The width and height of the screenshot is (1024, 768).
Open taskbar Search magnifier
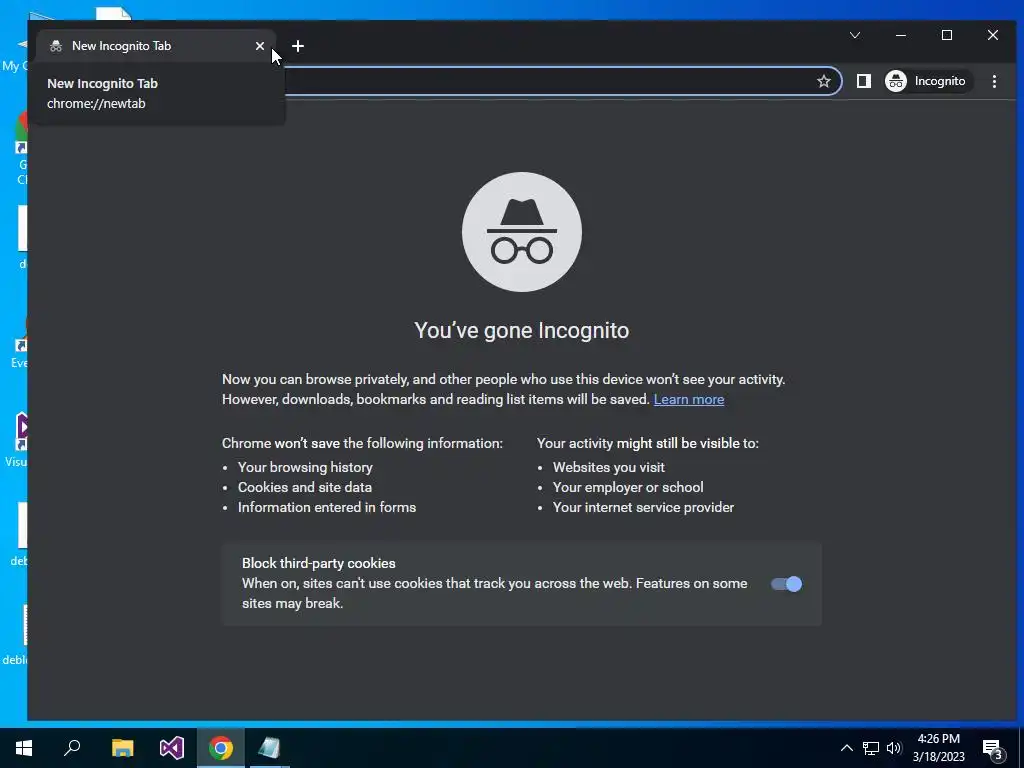72,748
